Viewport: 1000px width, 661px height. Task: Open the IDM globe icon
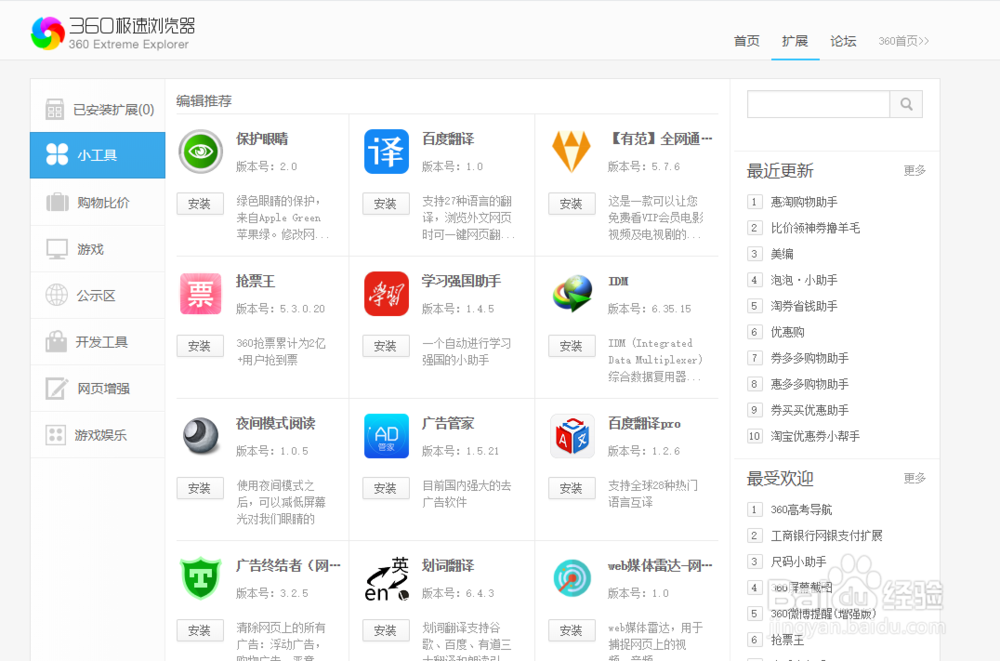tap(572, 294)
